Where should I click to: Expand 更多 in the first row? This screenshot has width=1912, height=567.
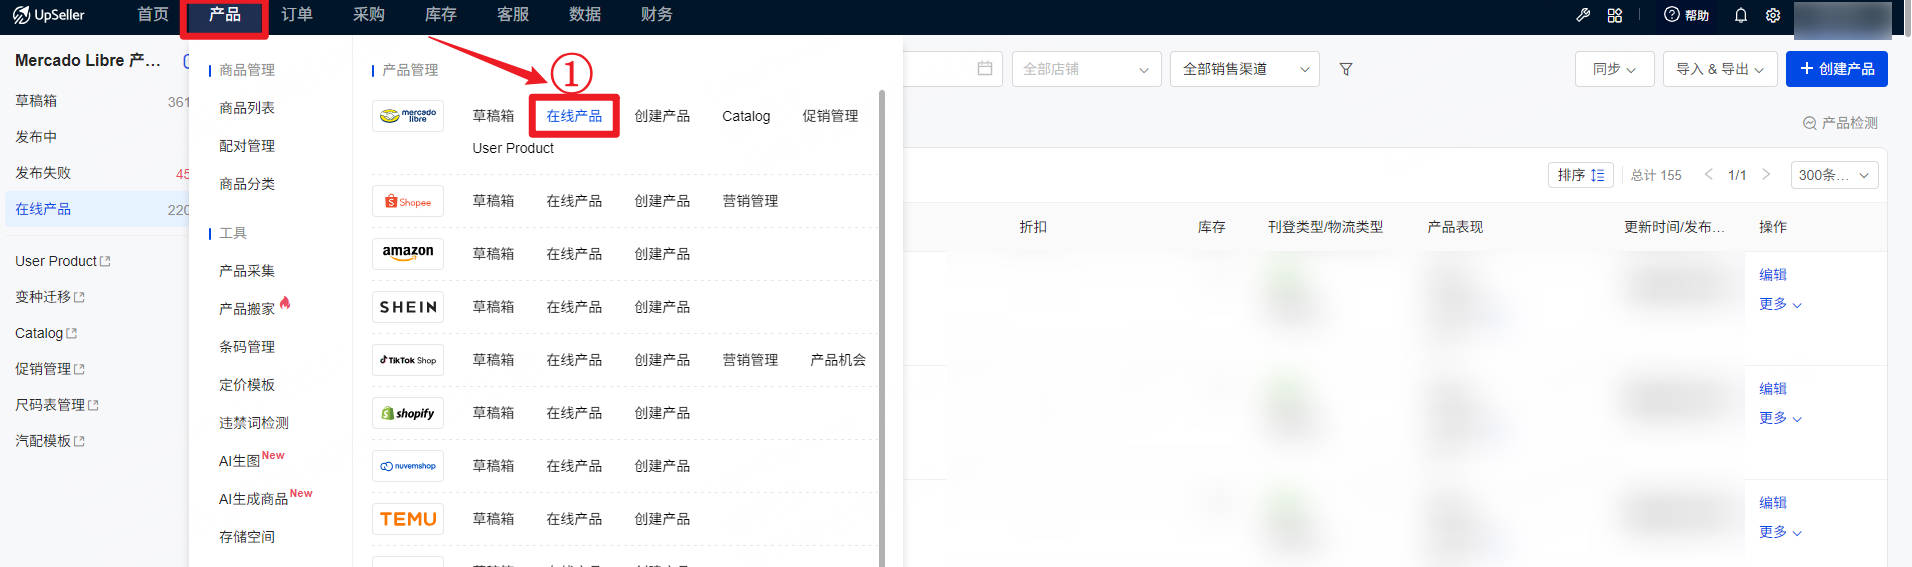pyautogui.click(x=1780, y=304)
